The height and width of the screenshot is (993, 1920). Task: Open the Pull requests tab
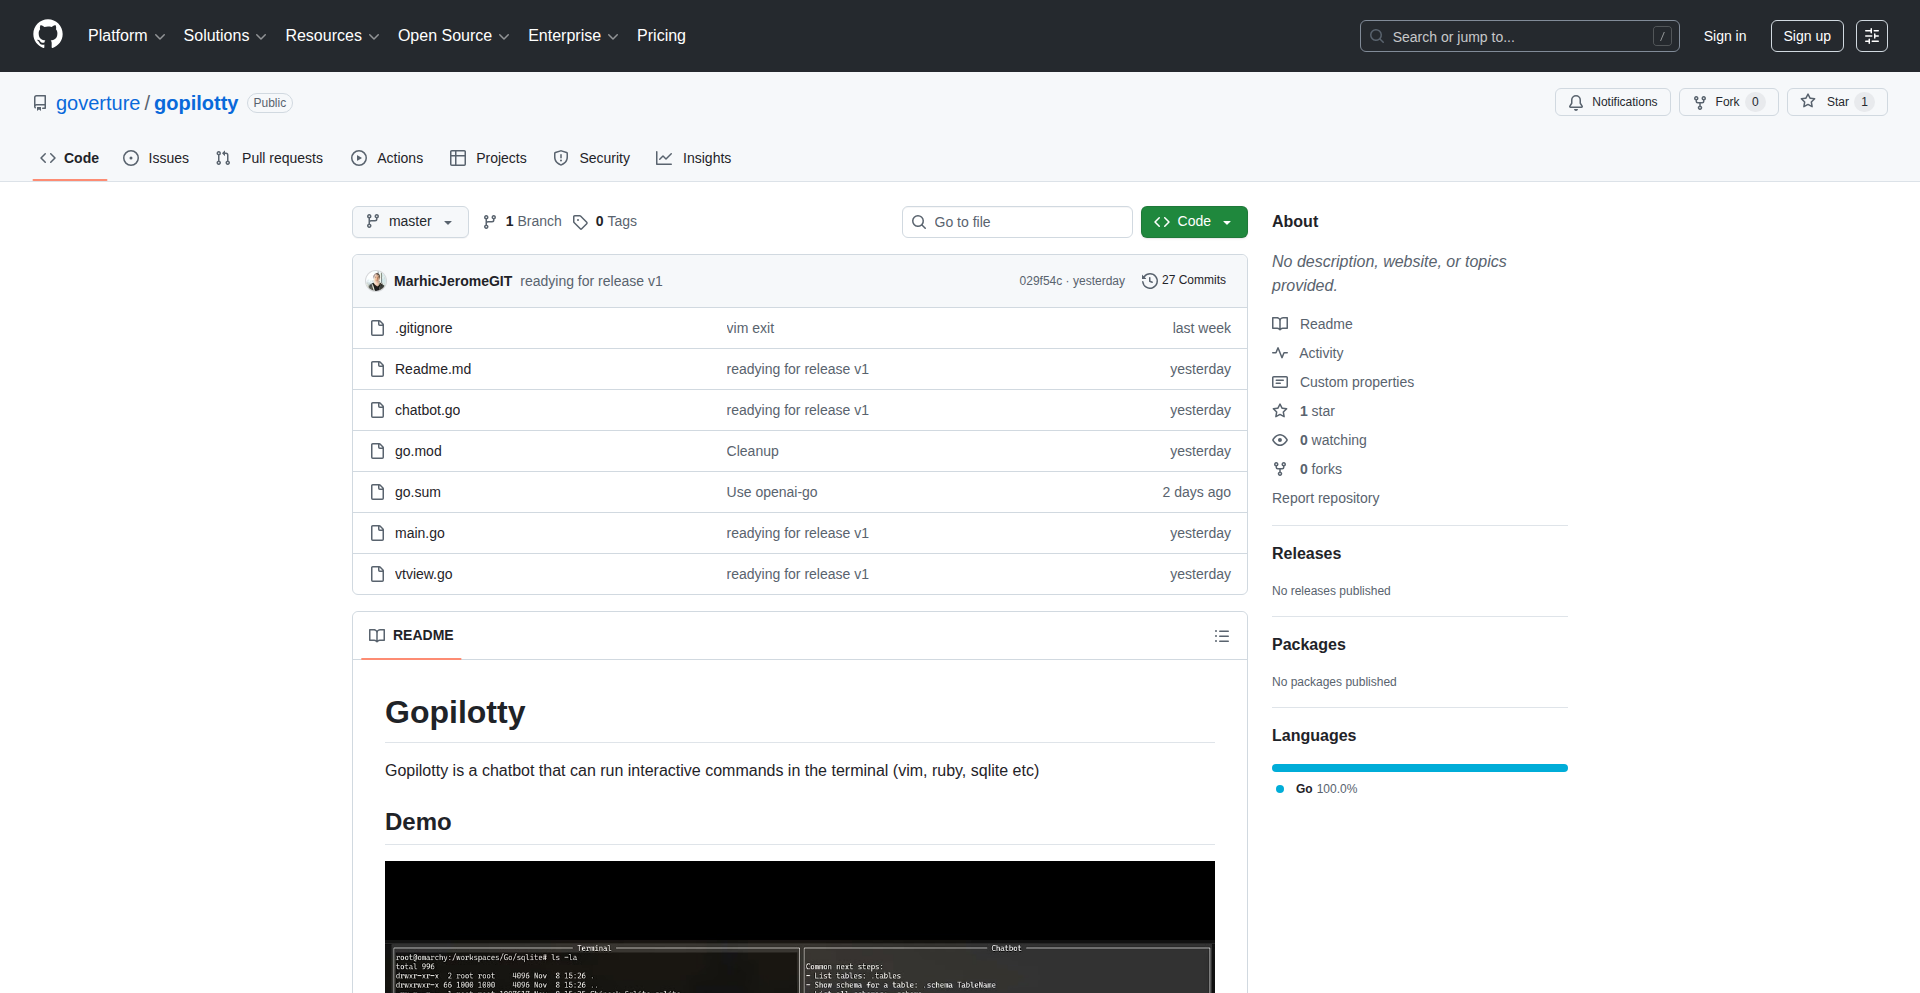(x=269, y=158)
